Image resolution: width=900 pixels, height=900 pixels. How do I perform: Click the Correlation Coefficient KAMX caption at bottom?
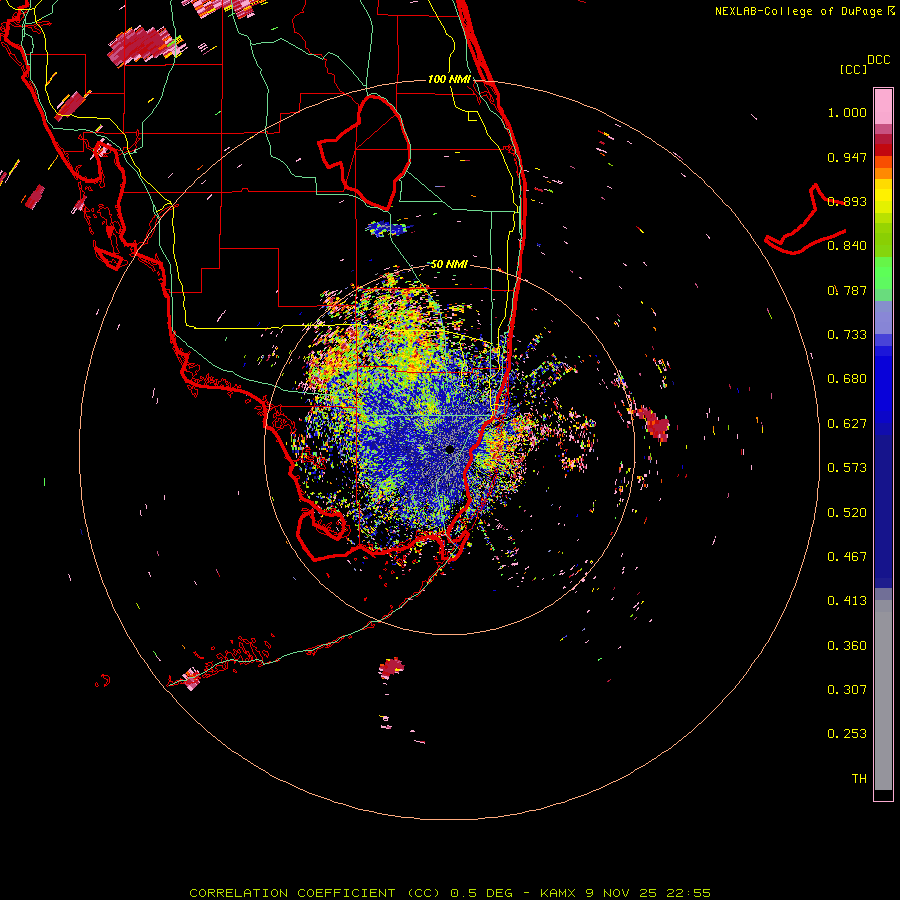coord(450,893)
